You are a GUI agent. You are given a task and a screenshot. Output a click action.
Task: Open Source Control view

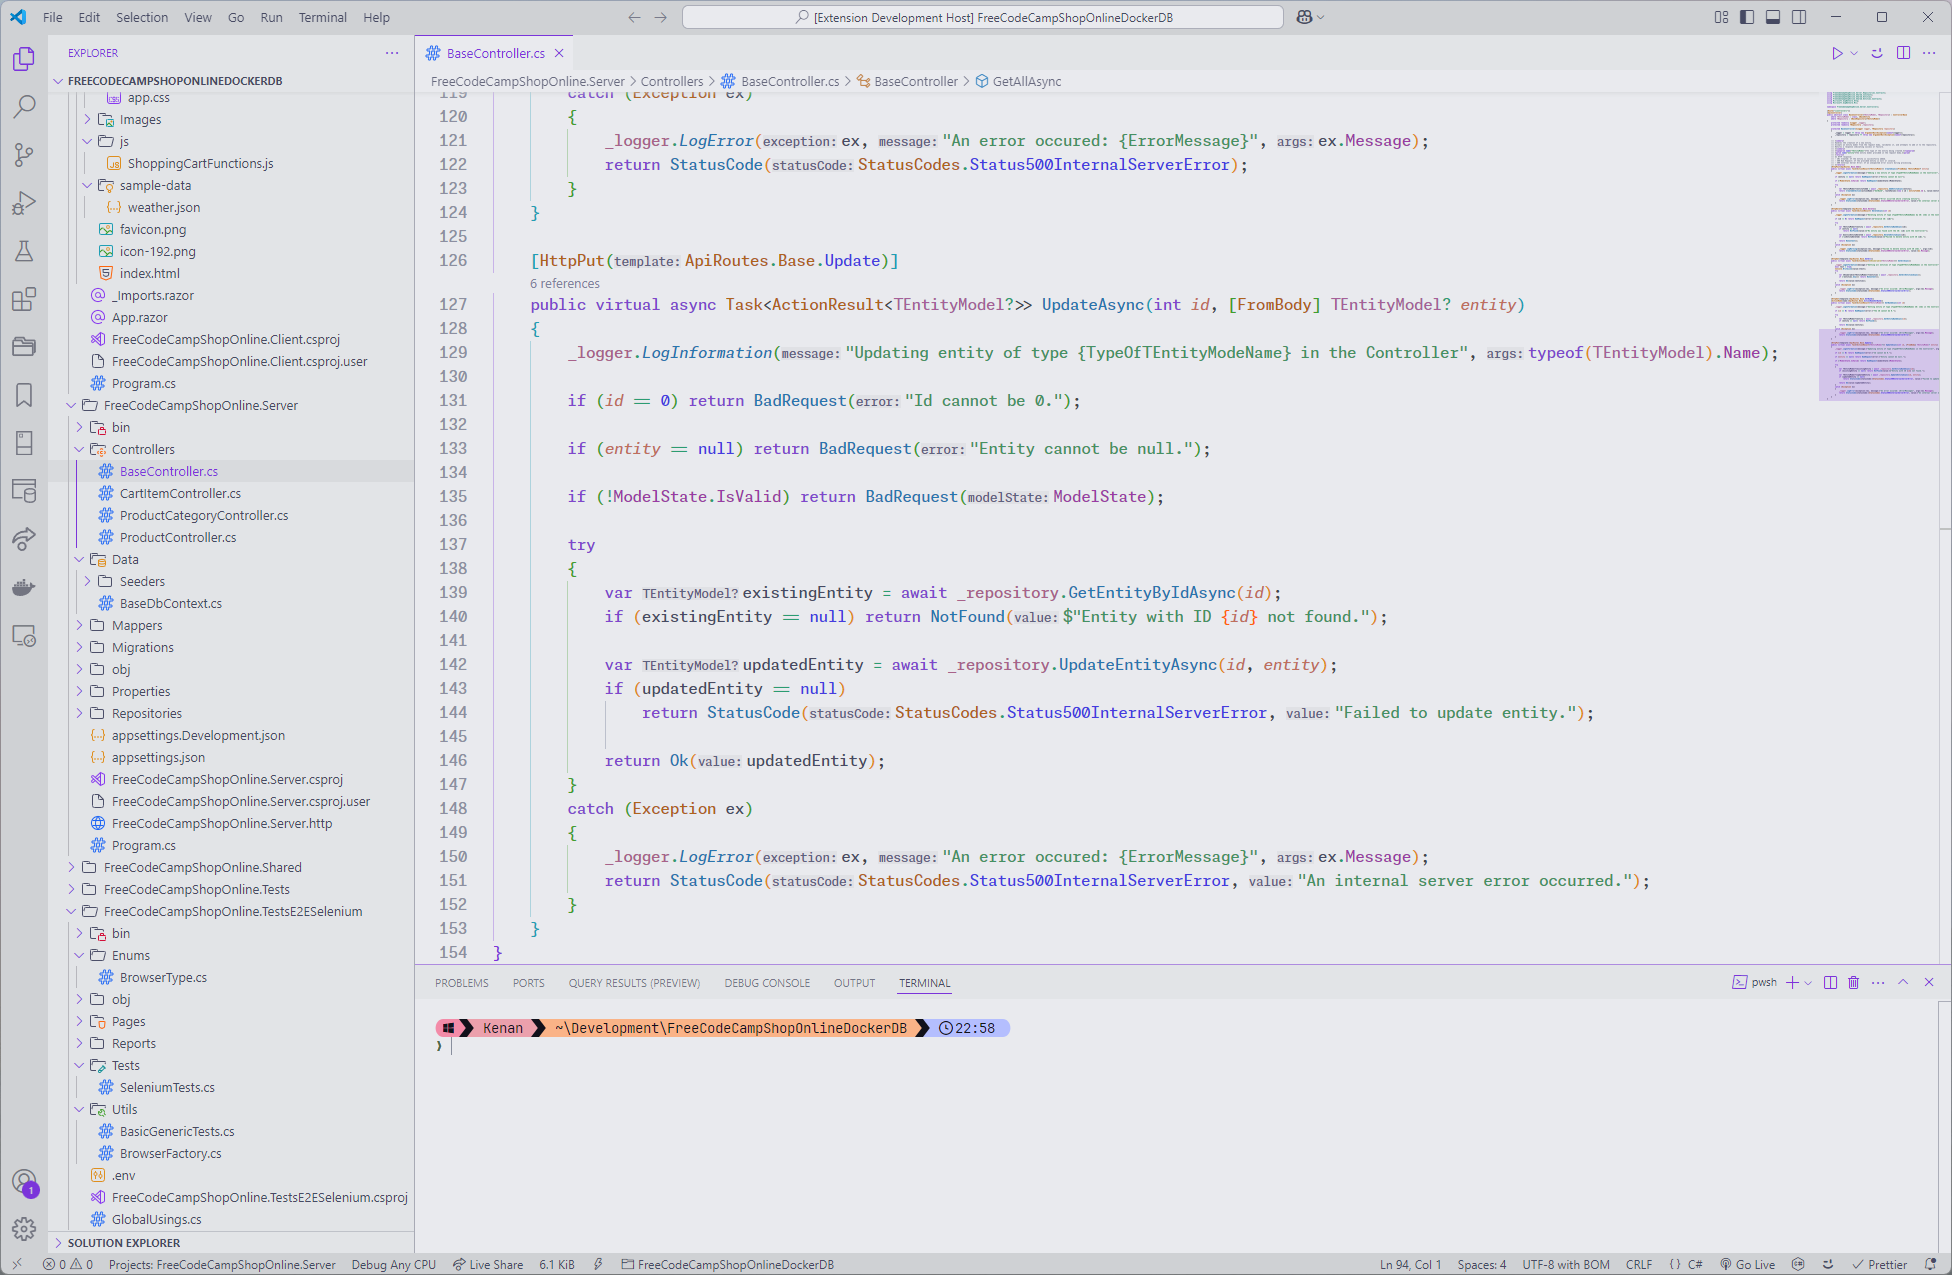pyautogui.click(x=24, y=154)
